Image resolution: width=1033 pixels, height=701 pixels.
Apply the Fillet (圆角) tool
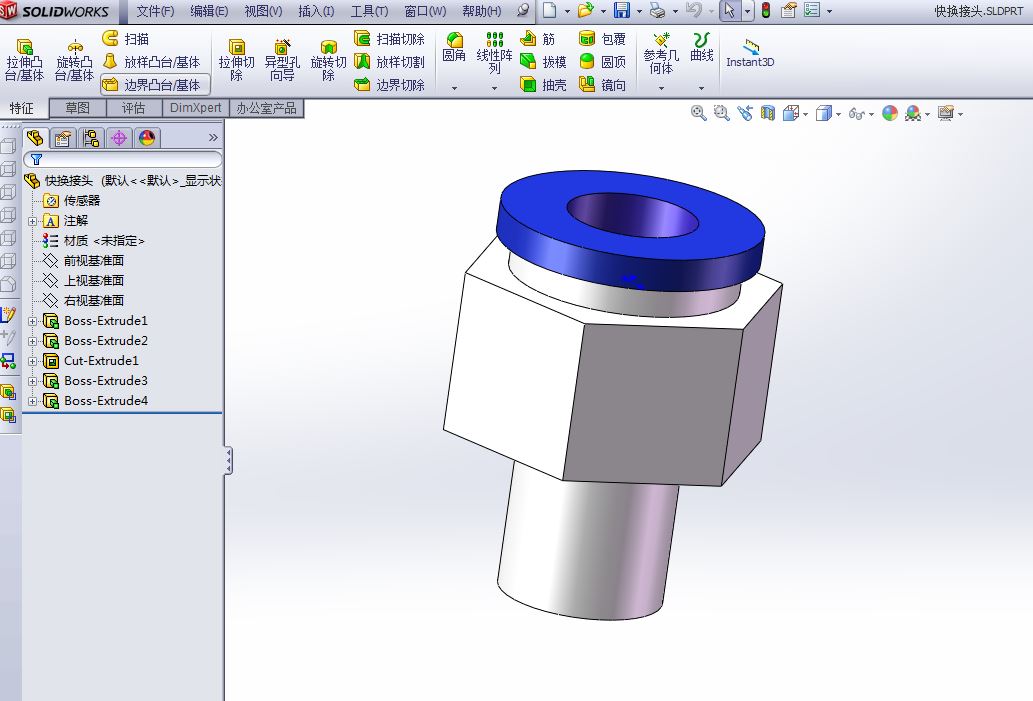(454, 47)
